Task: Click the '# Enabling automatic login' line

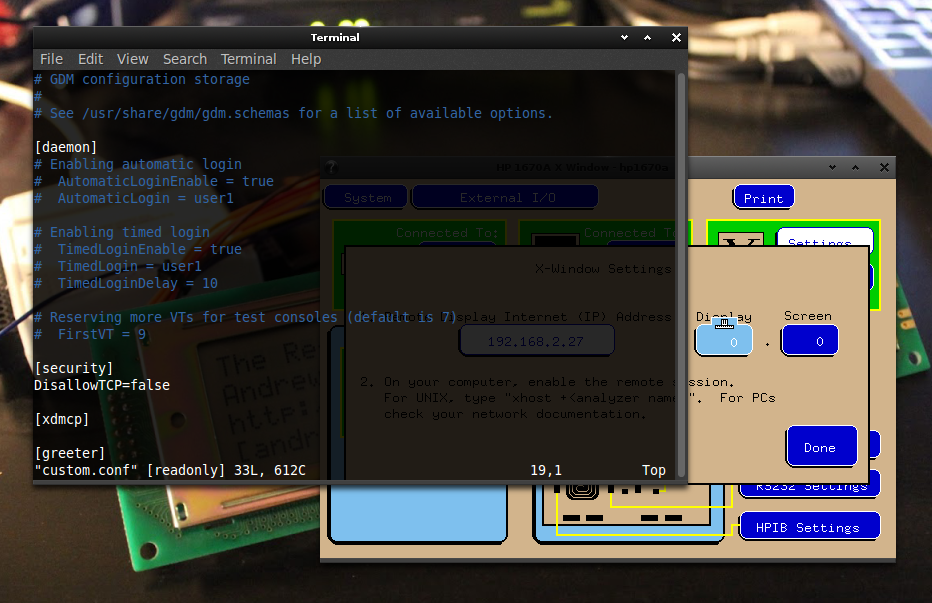Action: 138,164
